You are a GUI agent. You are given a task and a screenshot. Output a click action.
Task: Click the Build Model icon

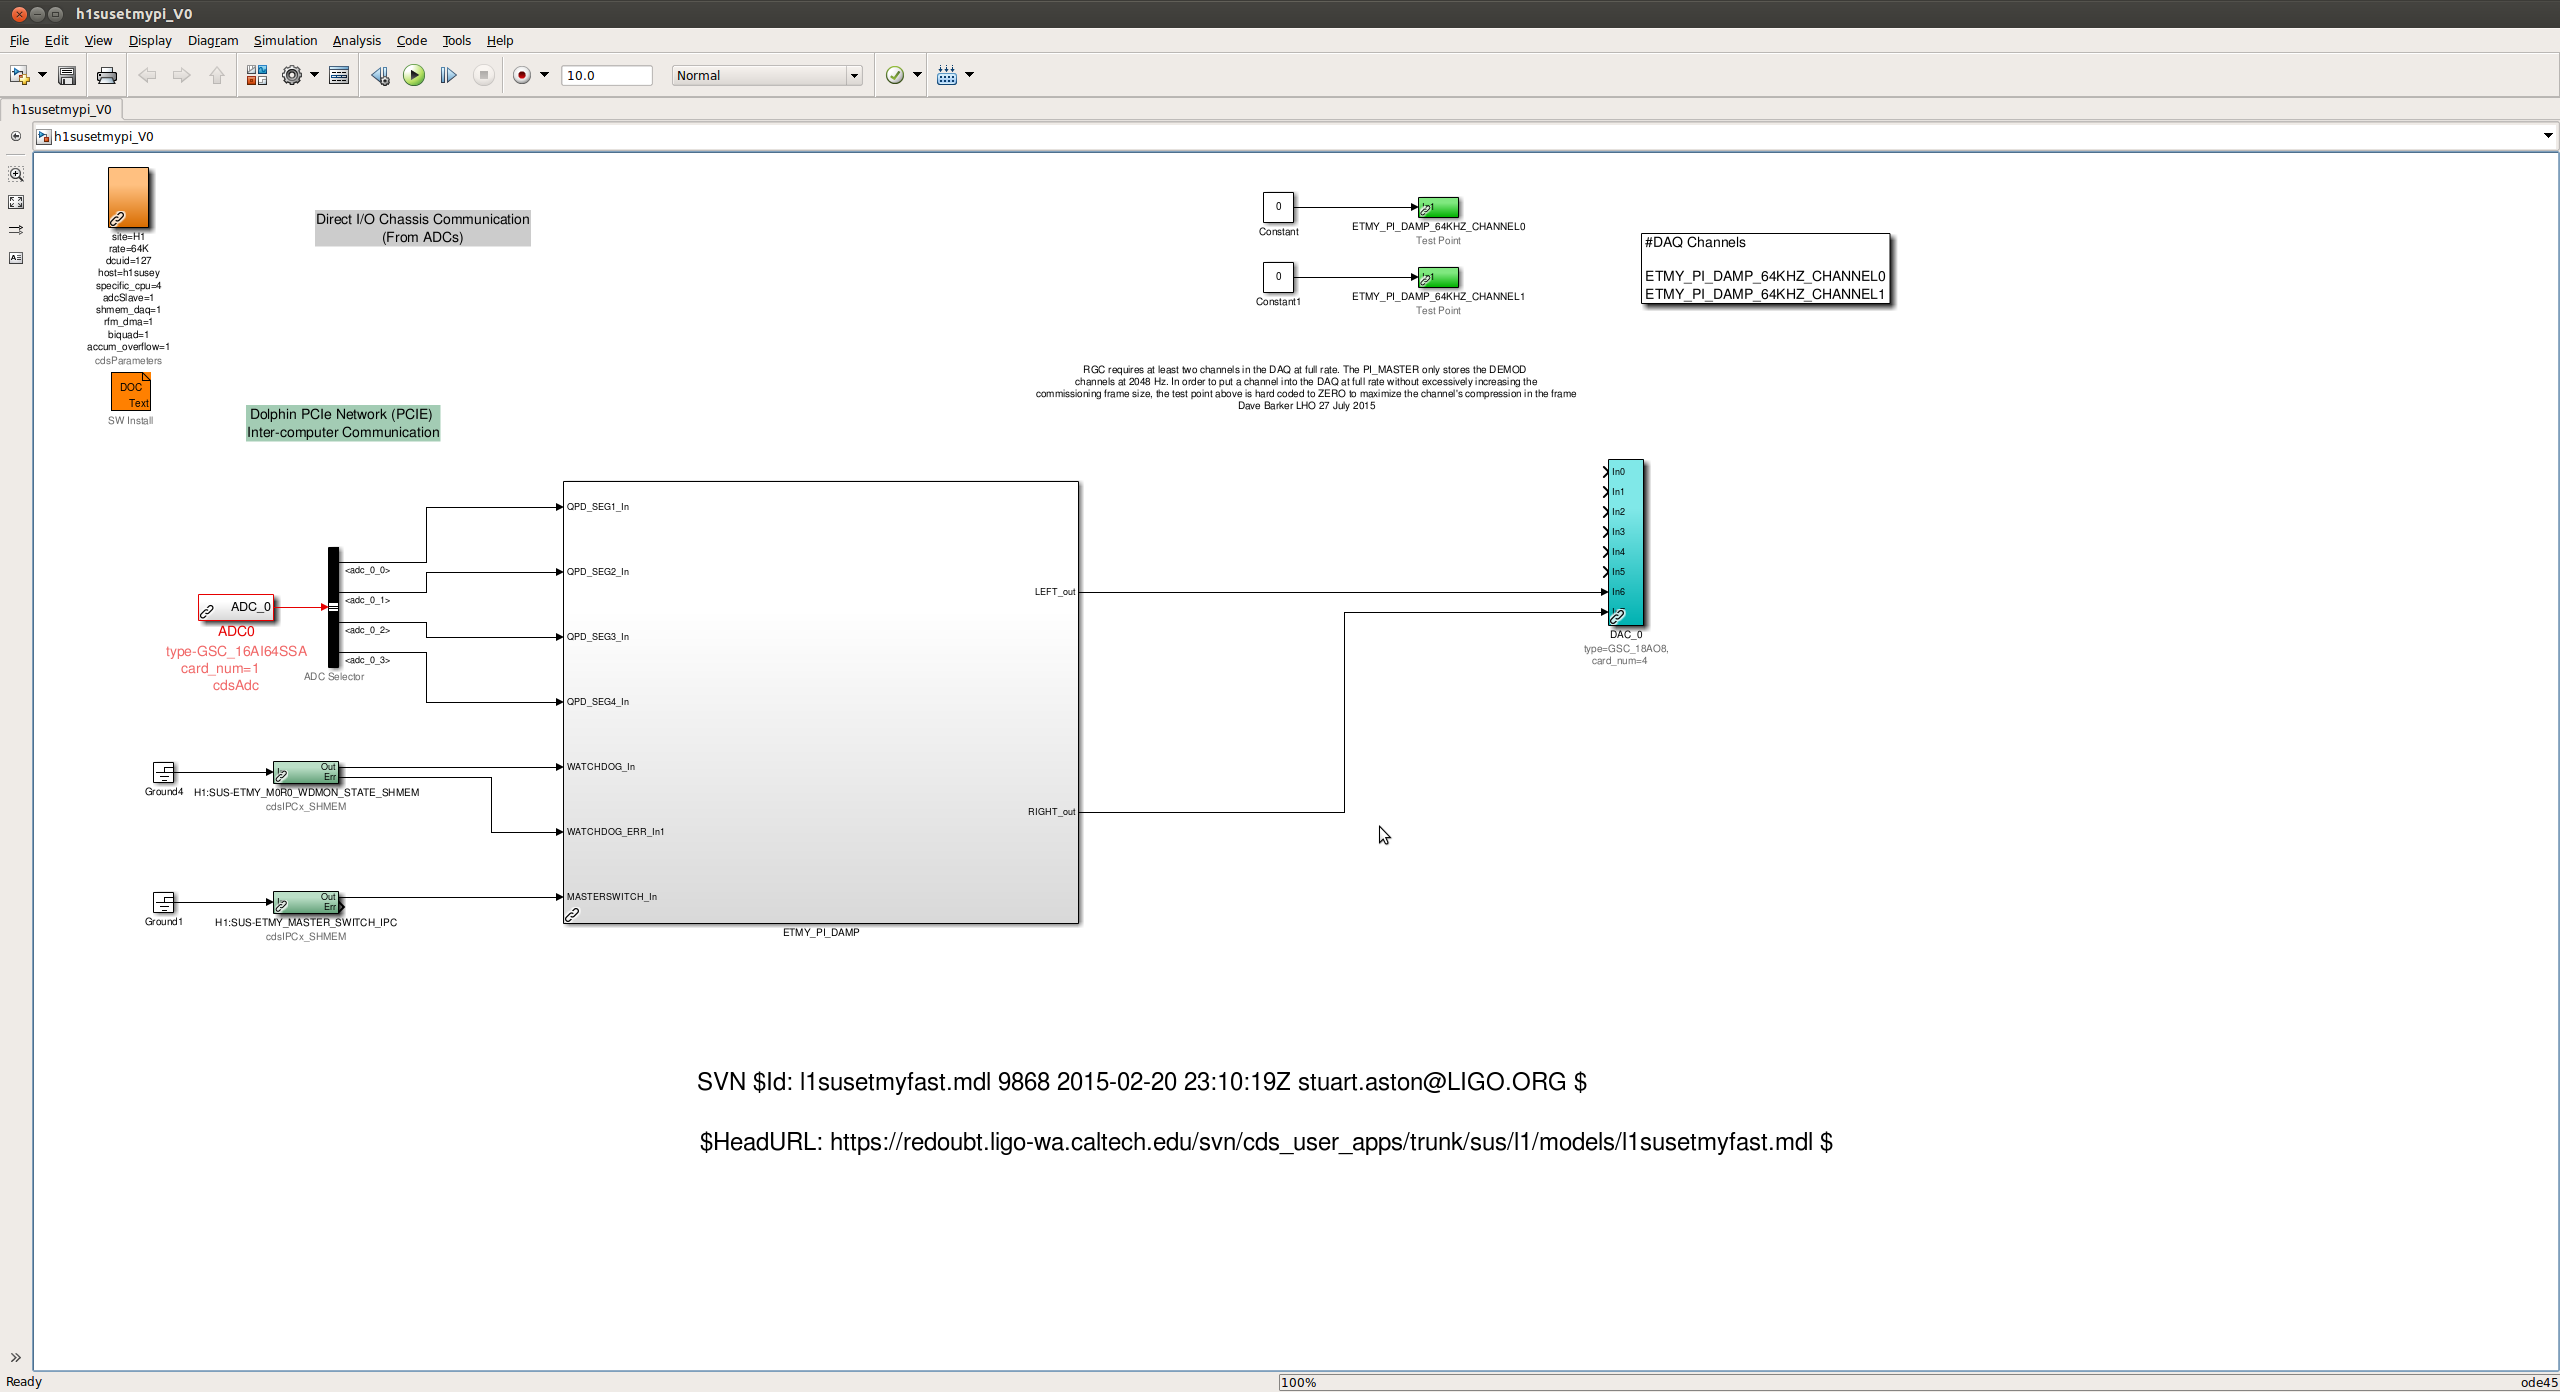point(947,75)
